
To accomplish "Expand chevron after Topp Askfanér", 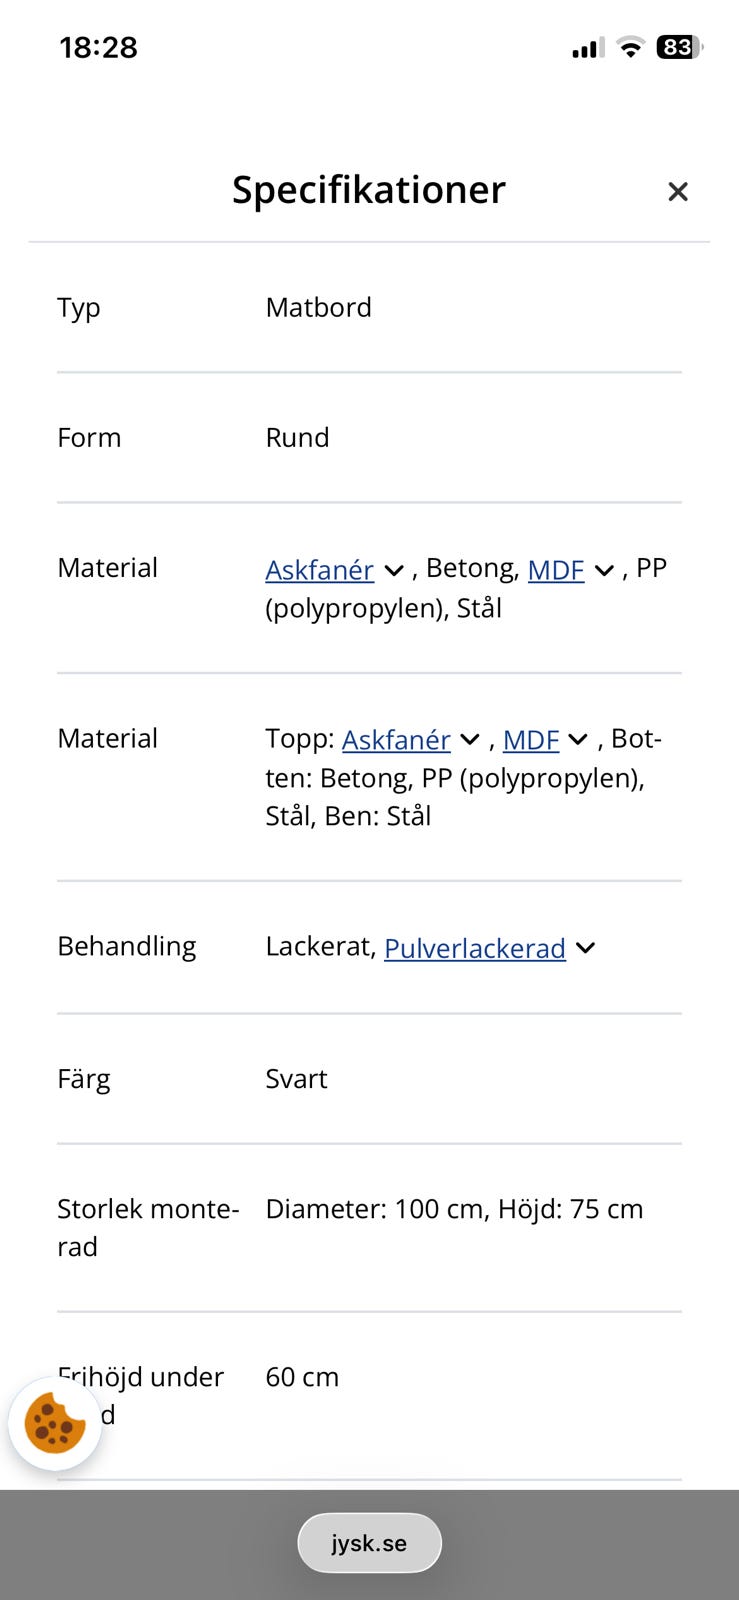I will (470, 741).
